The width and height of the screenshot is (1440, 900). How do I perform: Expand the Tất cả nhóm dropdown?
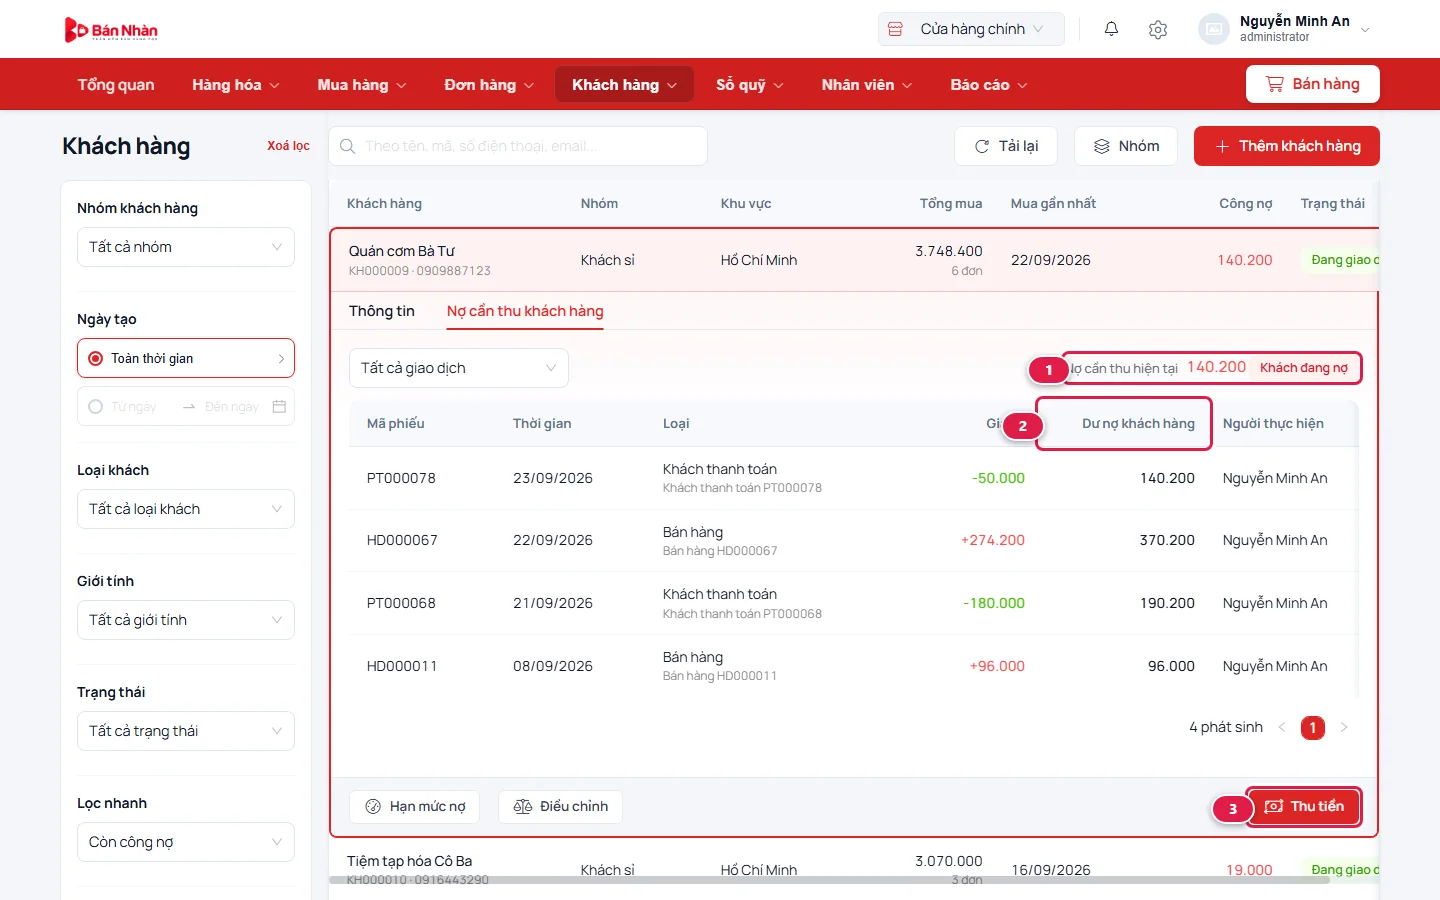tap(186, 247)
